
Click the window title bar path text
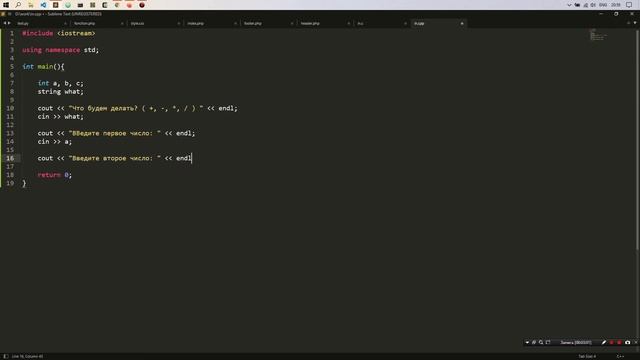[x=58, y=14]
